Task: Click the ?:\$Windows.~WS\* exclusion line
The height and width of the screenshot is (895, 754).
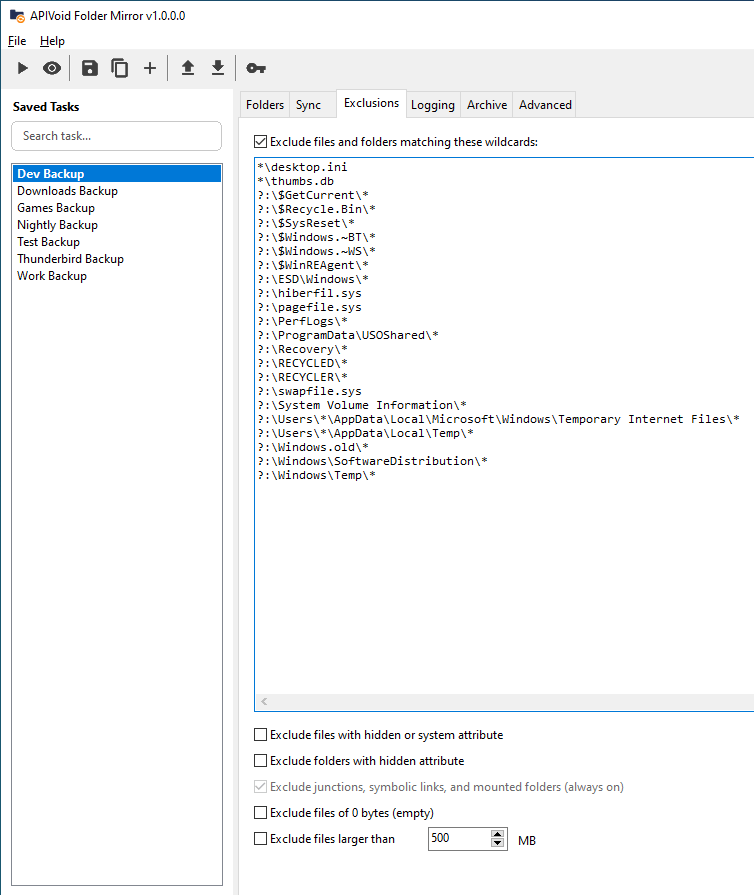Action: (316, 251)
